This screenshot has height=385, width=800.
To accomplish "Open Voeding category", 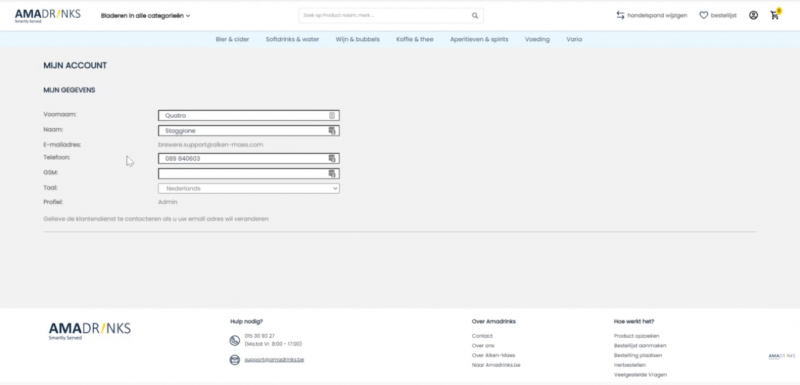I will [537, 39].
